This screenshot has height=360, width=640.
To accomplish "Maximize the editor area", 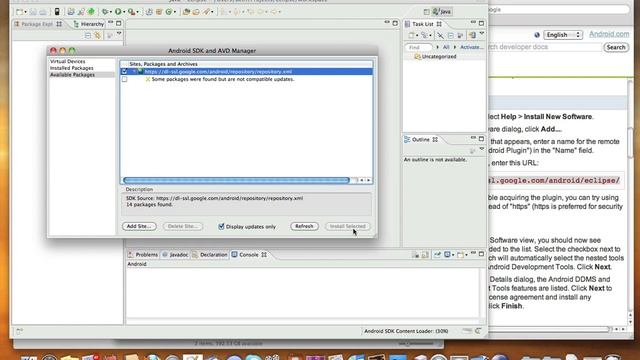I will (x=395, y=23).
